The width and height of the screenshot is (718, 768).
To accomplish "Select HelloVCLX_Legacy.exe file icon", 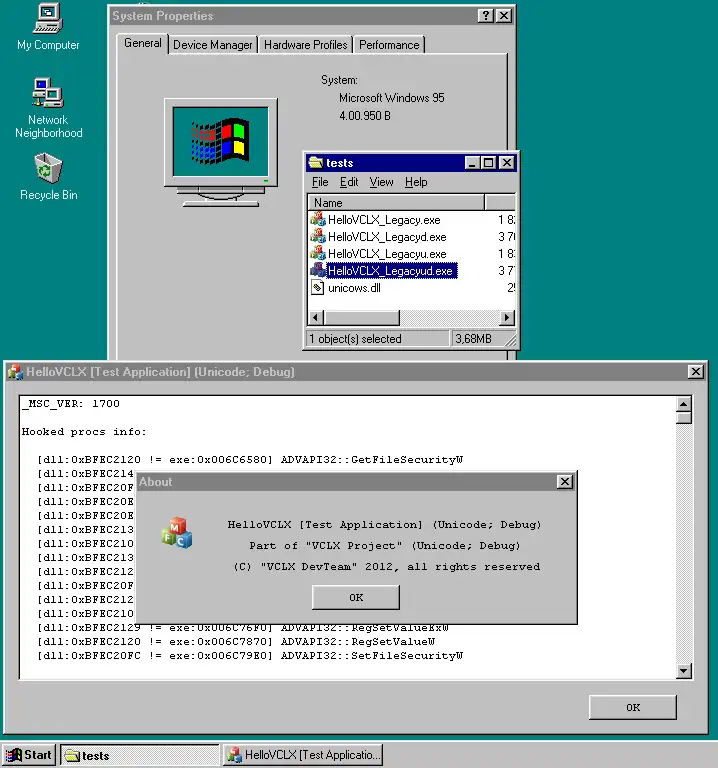I will (x=318, y=219).
